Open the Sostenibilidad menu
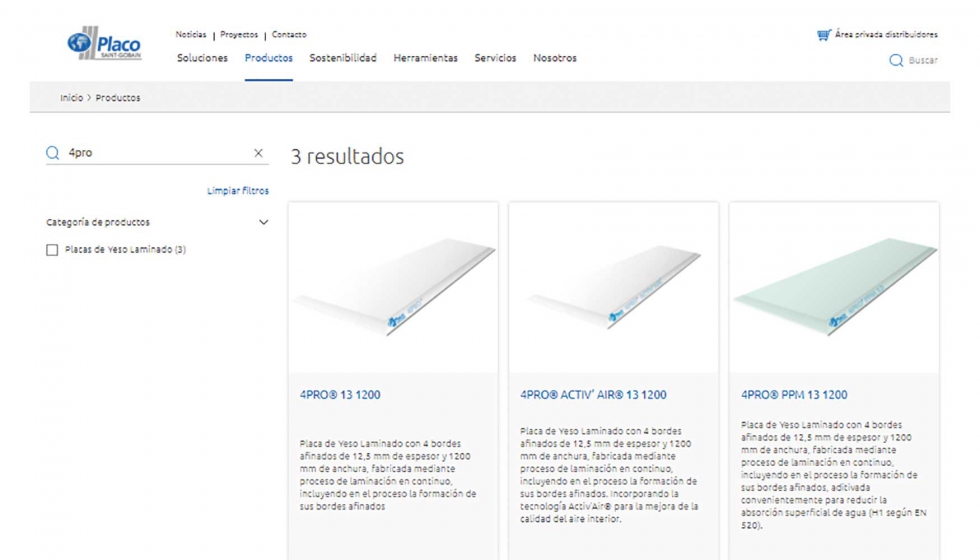Screen dimensions: 980x560 click(343, 58)
